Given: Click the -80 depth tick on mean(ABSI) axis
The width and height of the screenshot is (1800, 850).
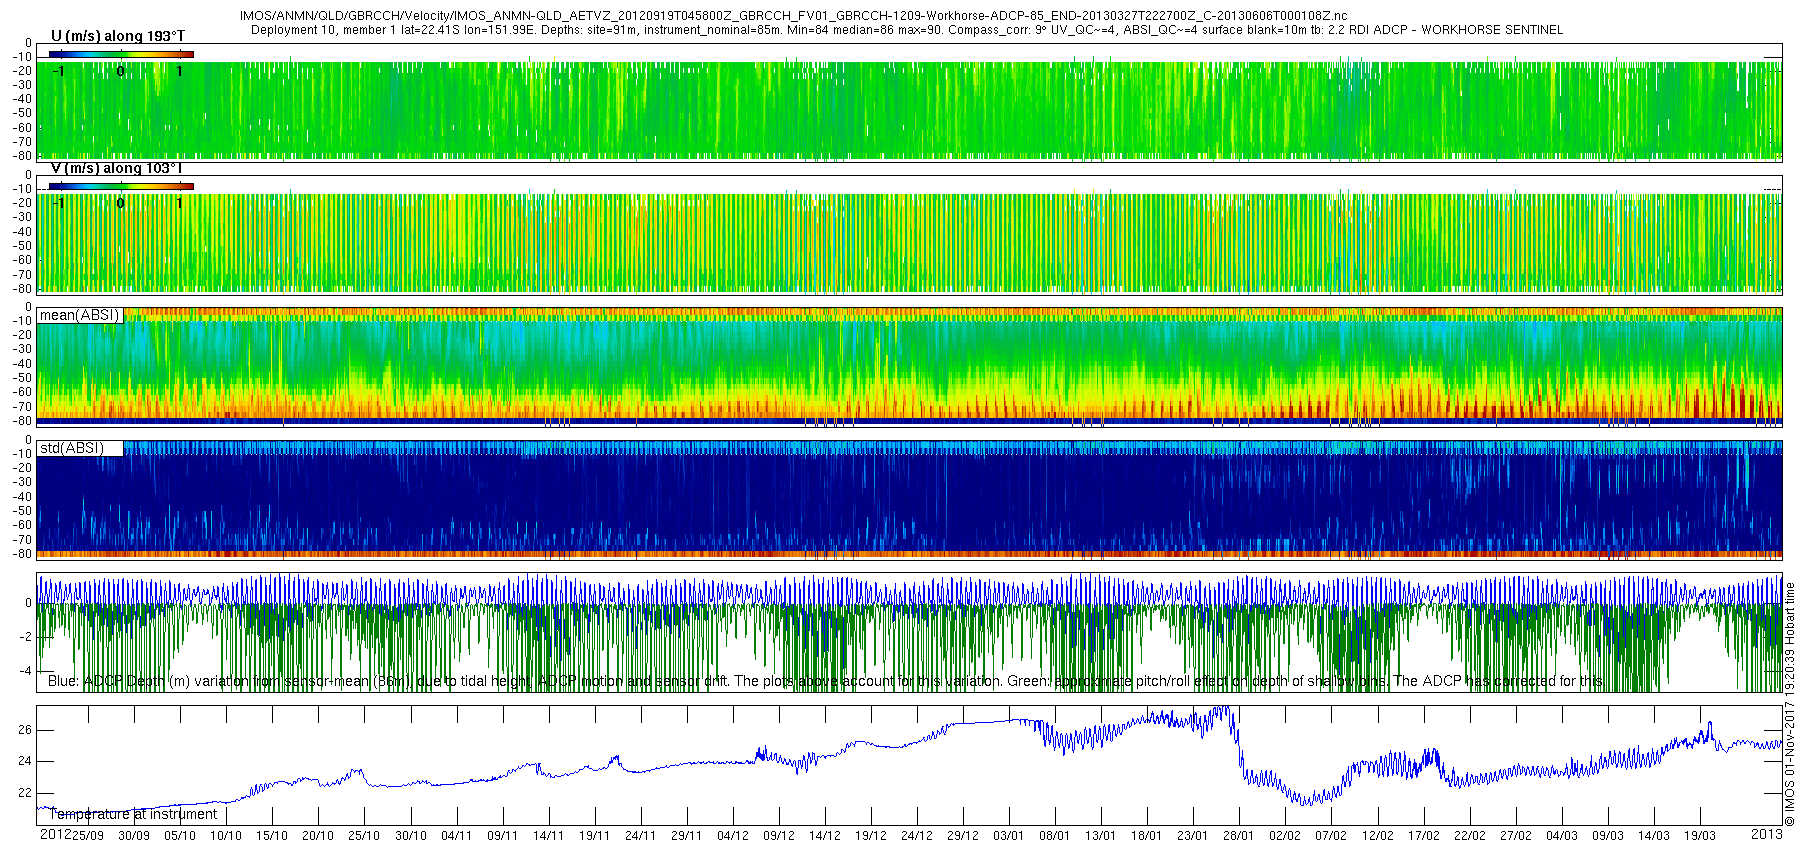Looking at the screenshot, I should [22, 421].
